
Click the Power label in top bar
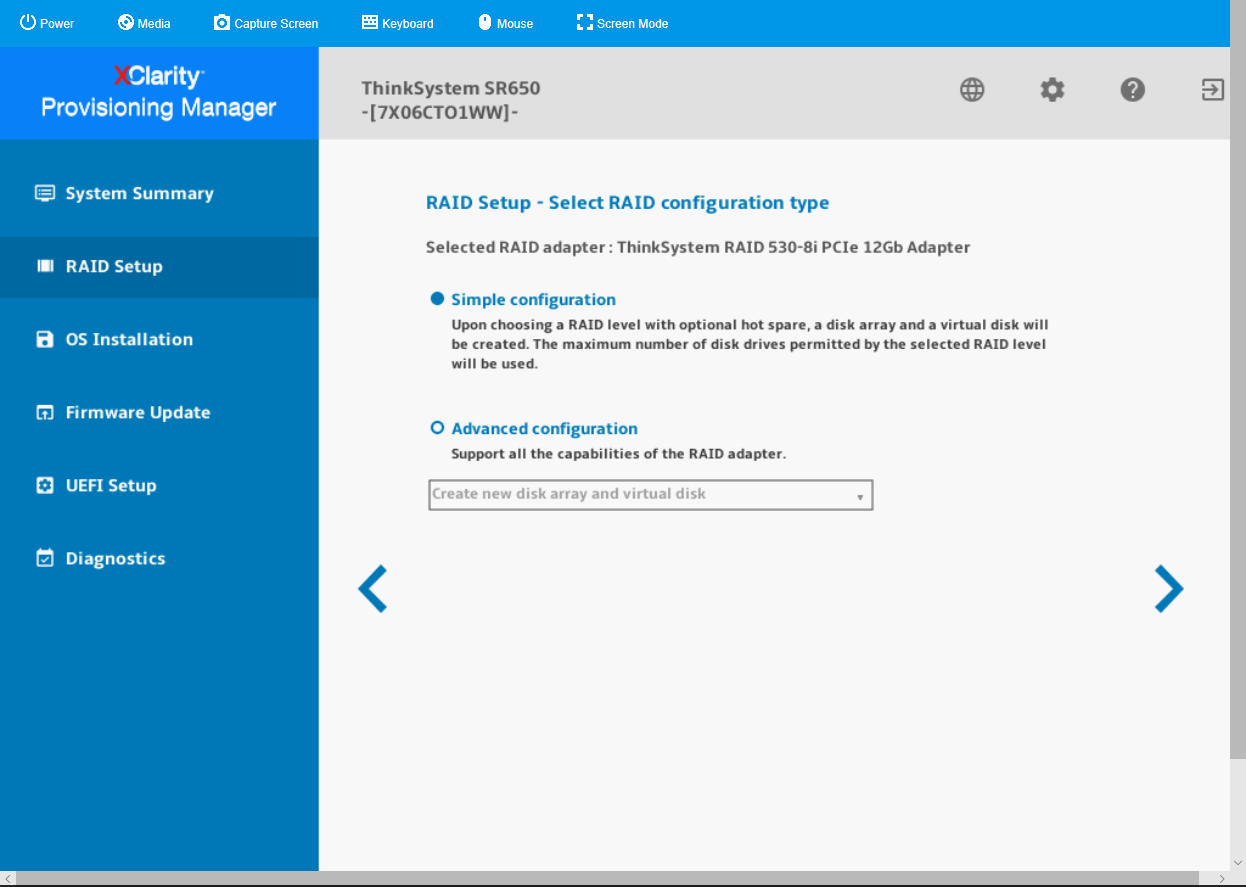(x=57, y=23)
